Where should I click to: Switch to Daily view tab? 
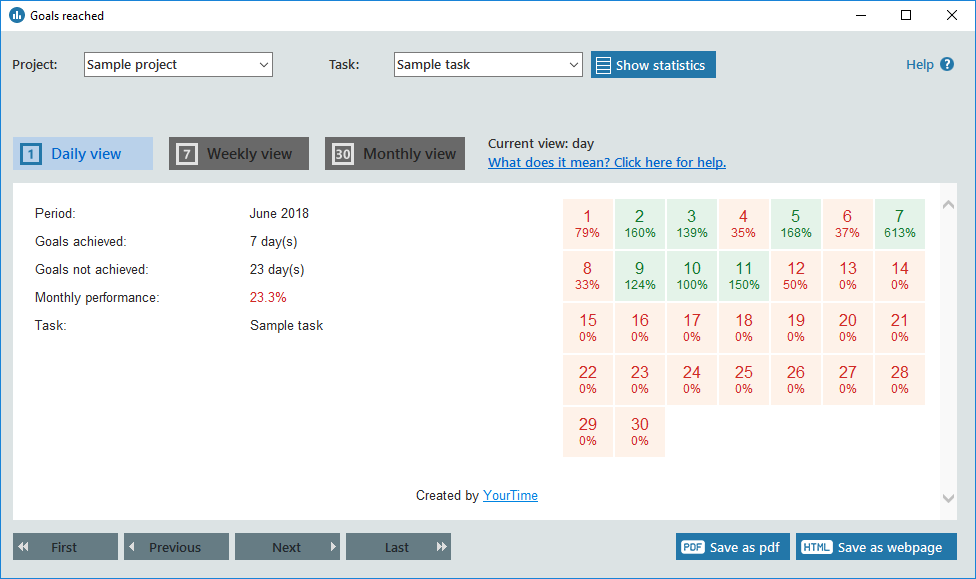(x=83, y=154)
